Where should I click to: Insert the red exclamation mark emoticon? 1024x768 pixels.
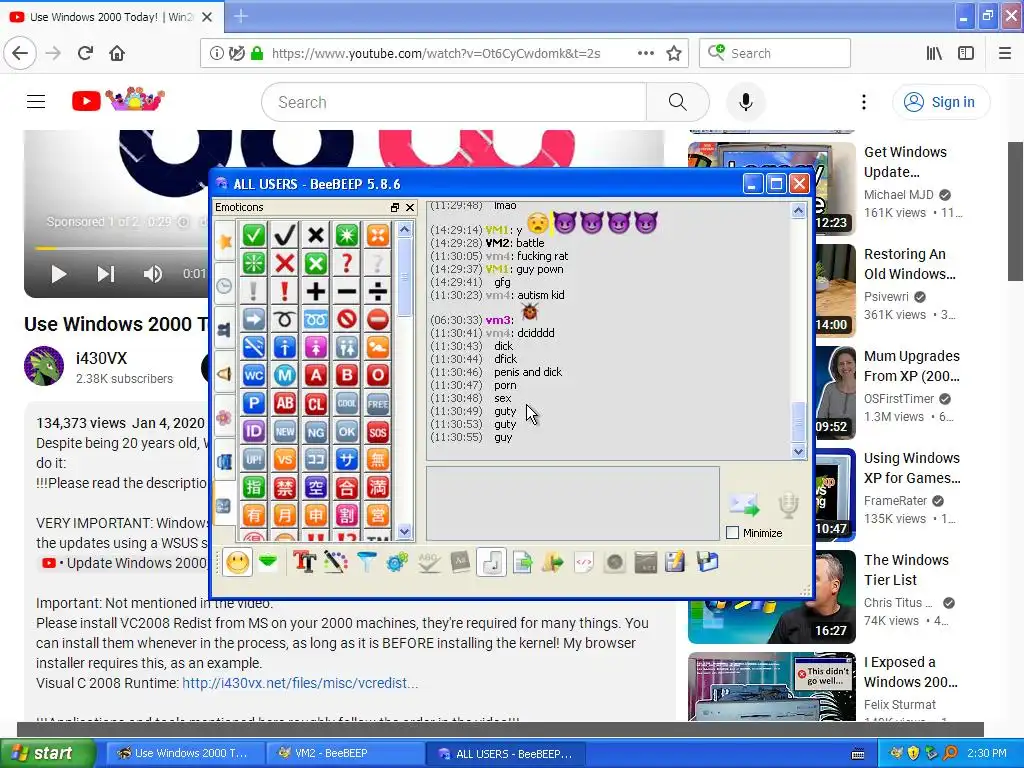point(284,291)
